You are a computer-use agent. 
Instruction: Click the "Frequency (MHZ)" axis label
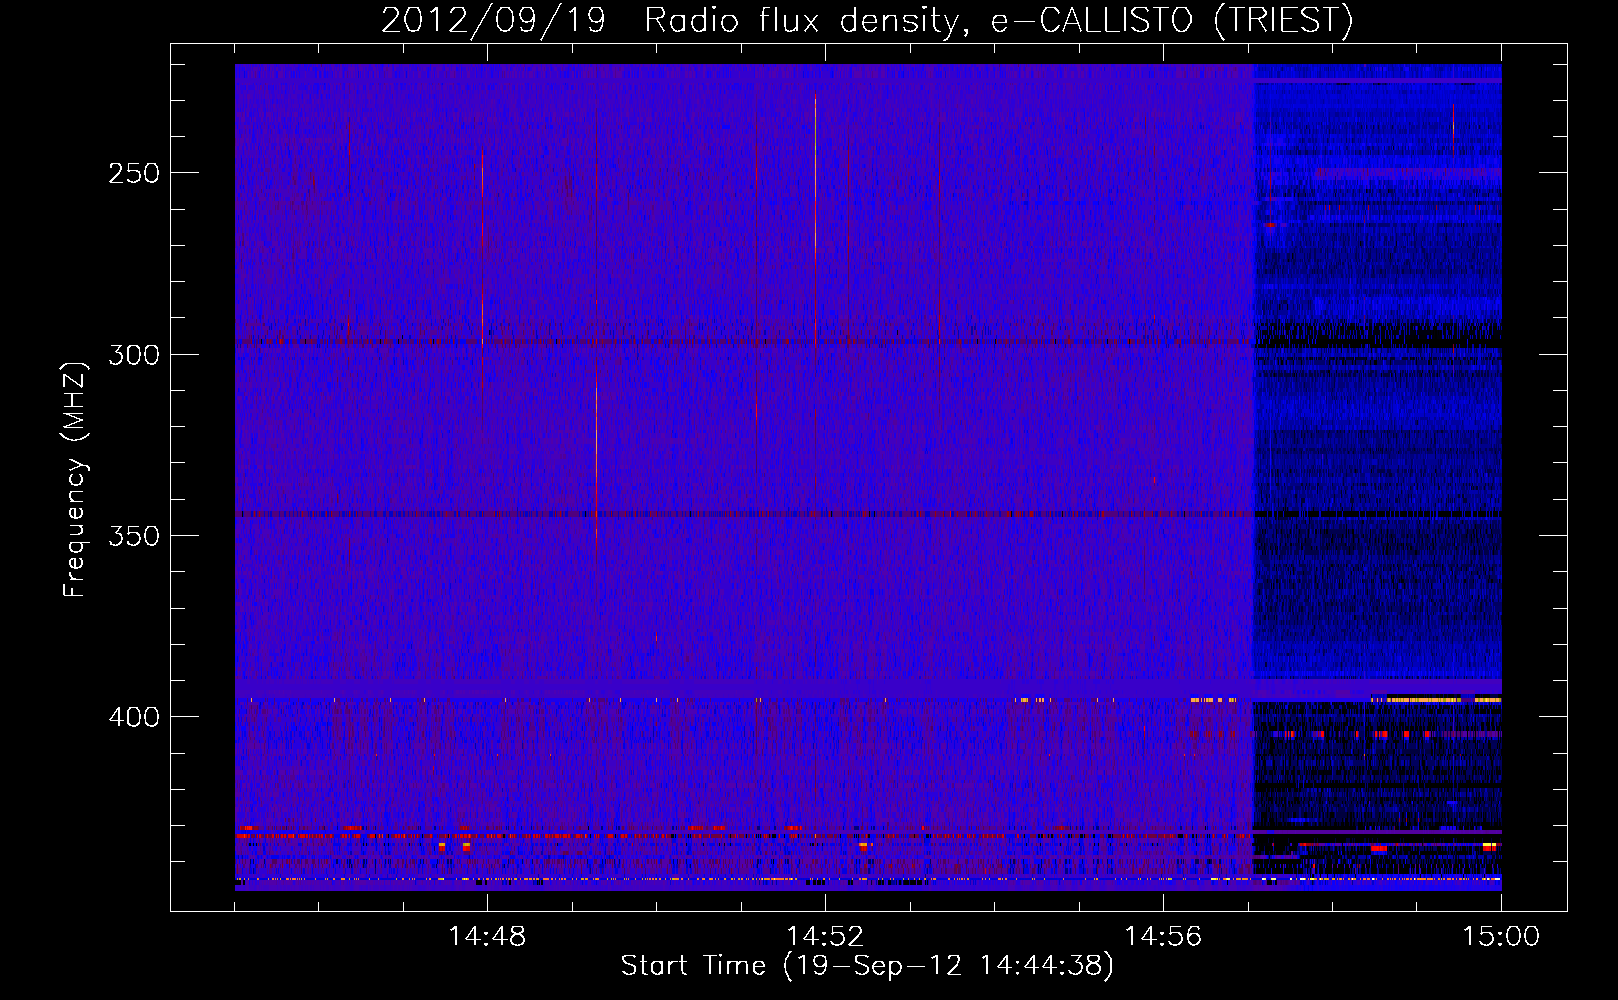(75, 479)
